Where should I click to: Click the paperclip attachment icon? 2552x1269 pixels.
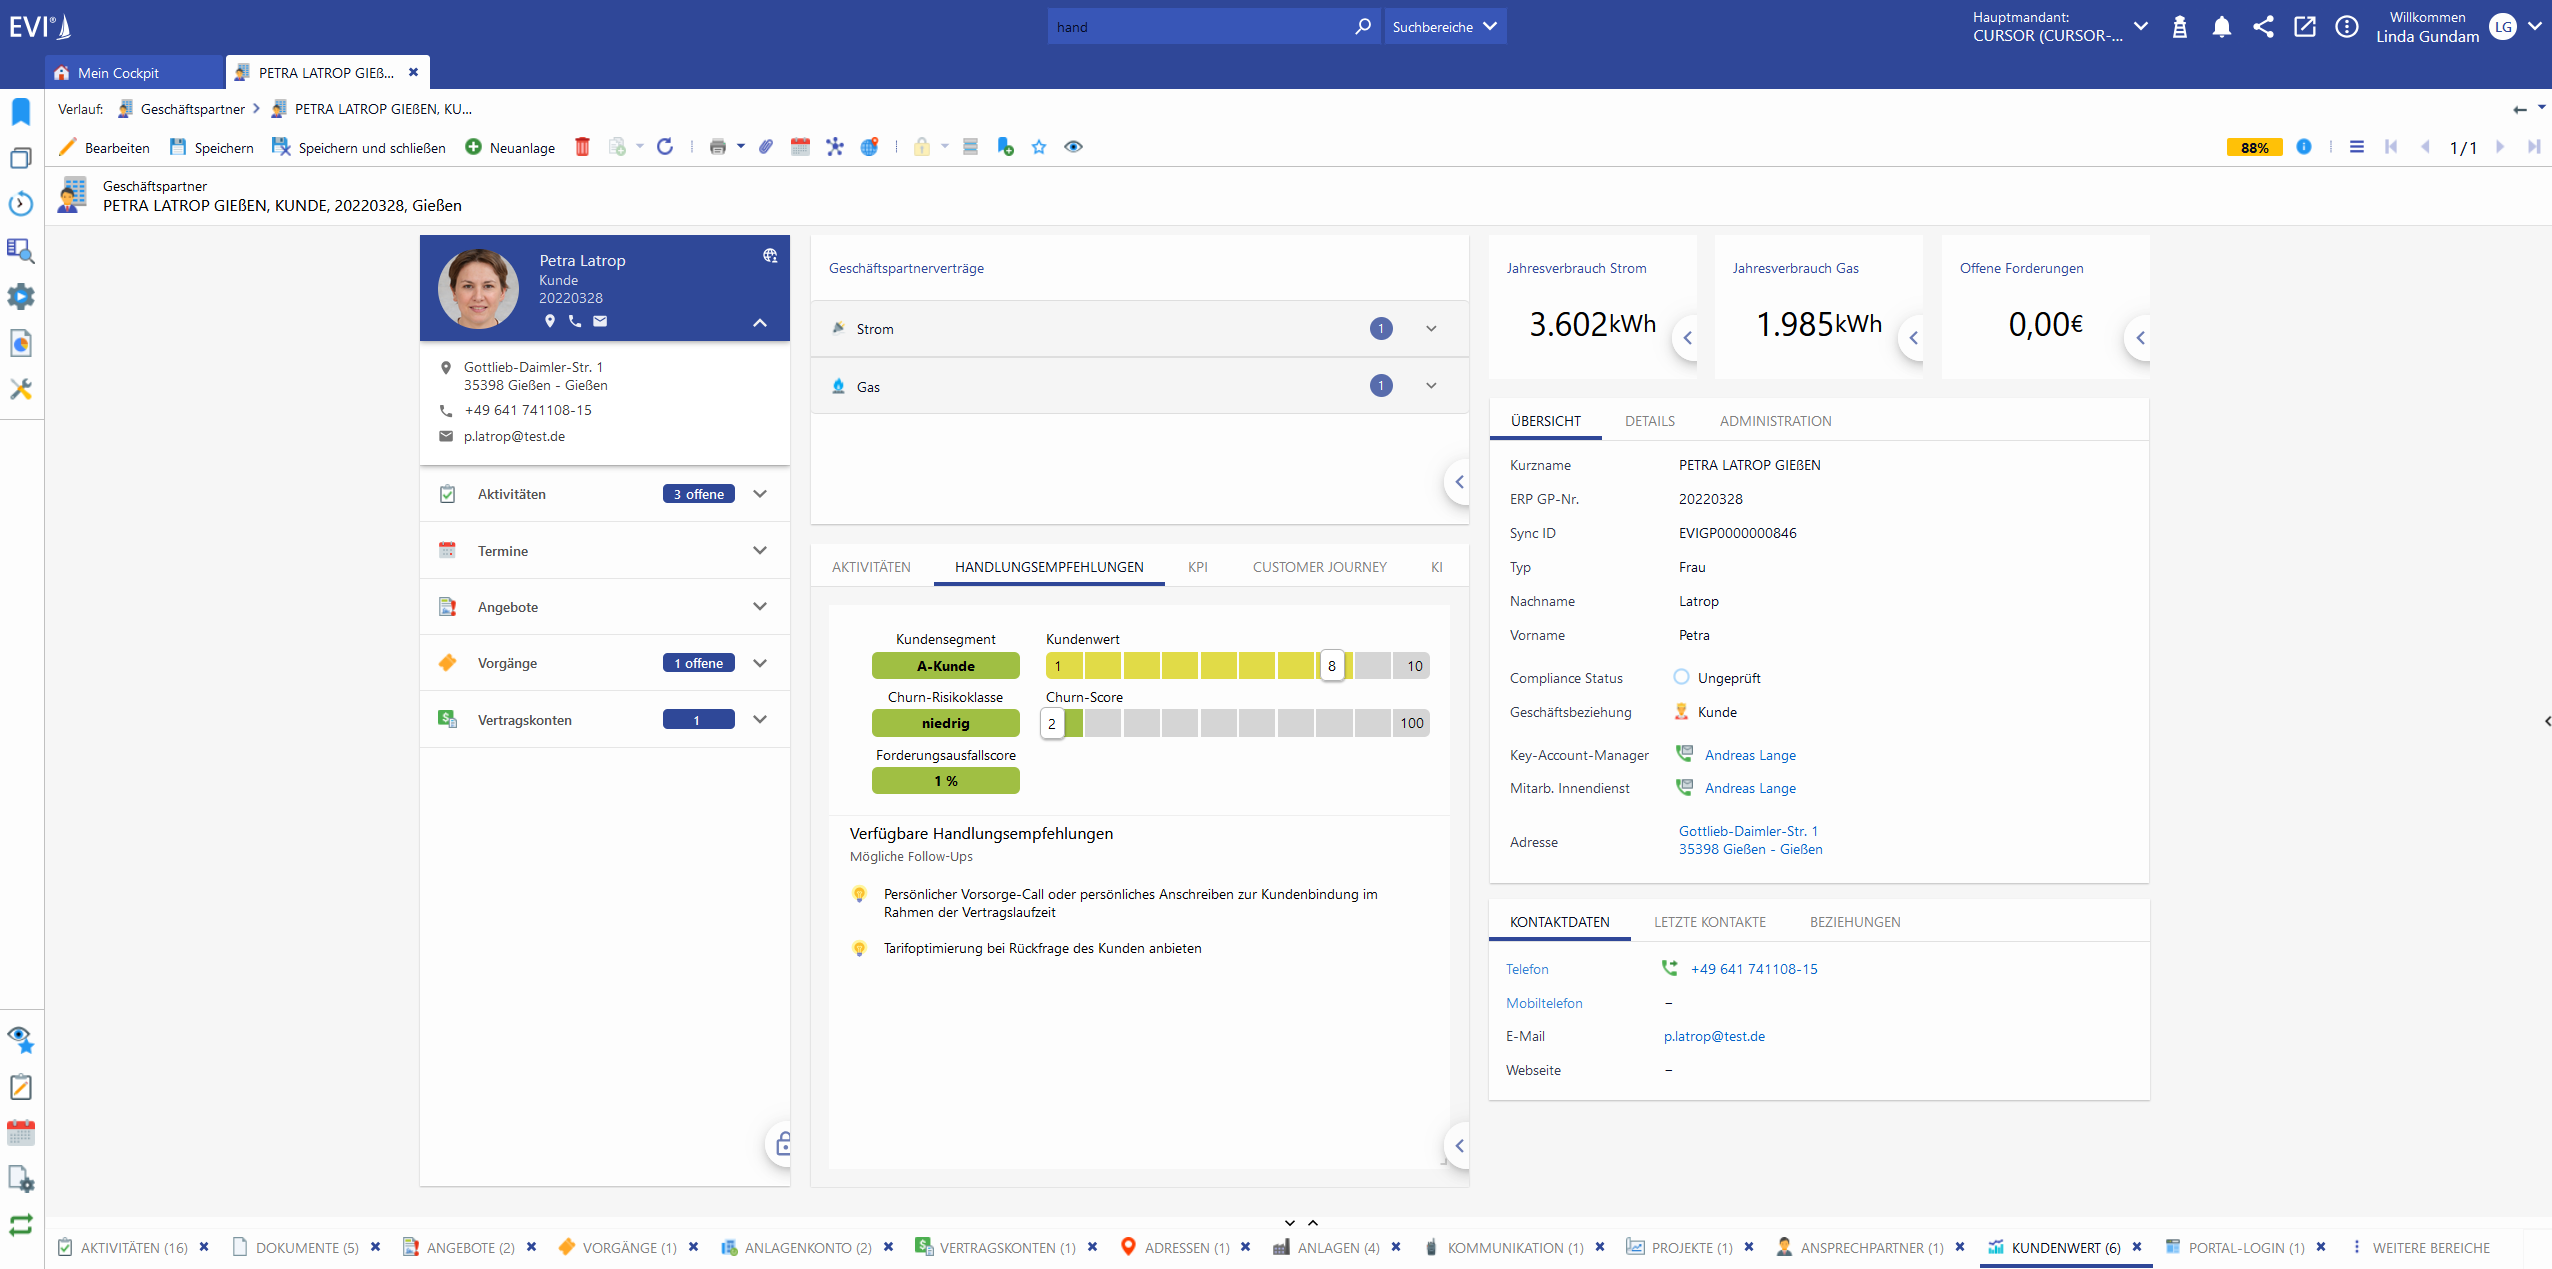(766, 147)
